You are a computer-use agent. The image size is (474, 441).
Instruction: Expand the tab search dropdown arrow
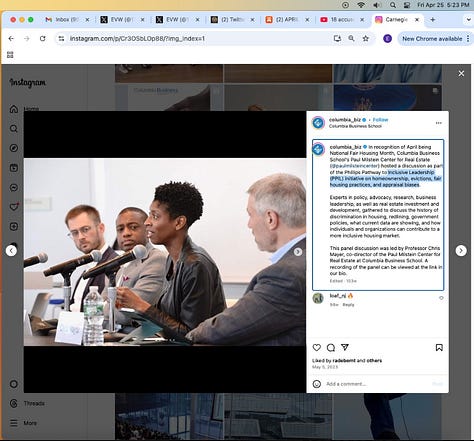(468, 20)
